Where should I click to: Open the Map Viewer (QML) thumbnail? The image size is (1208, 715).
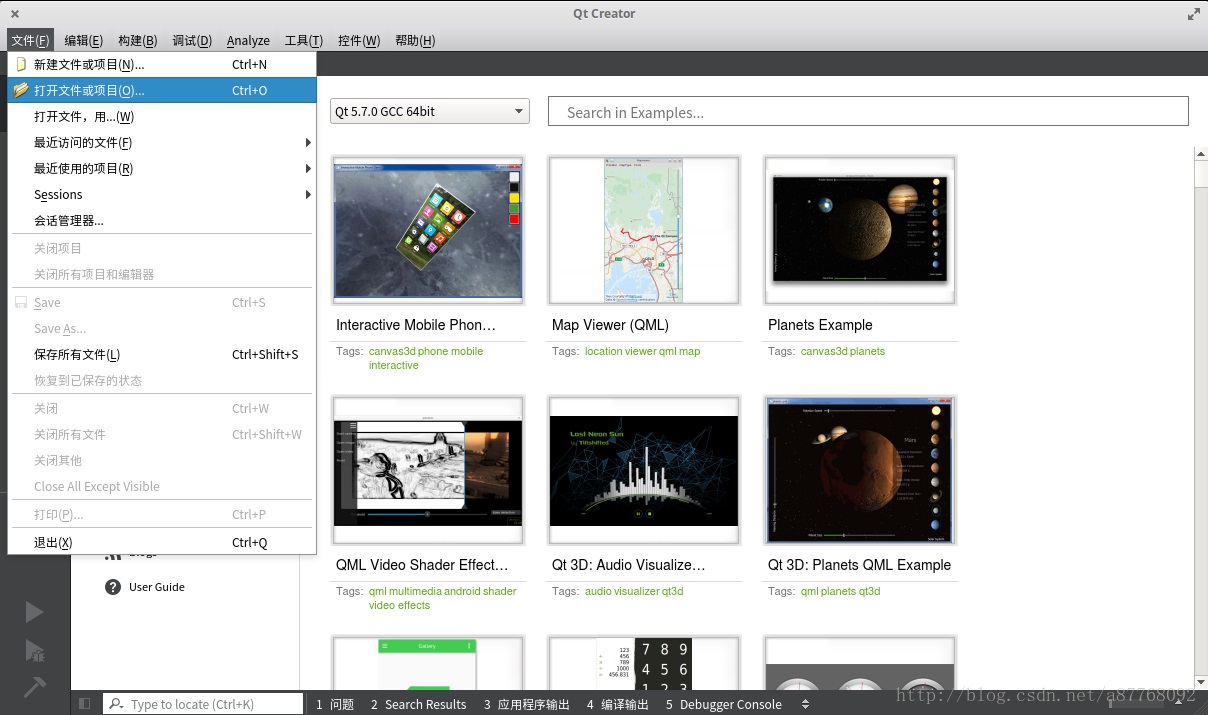click(x=644, y=230)
